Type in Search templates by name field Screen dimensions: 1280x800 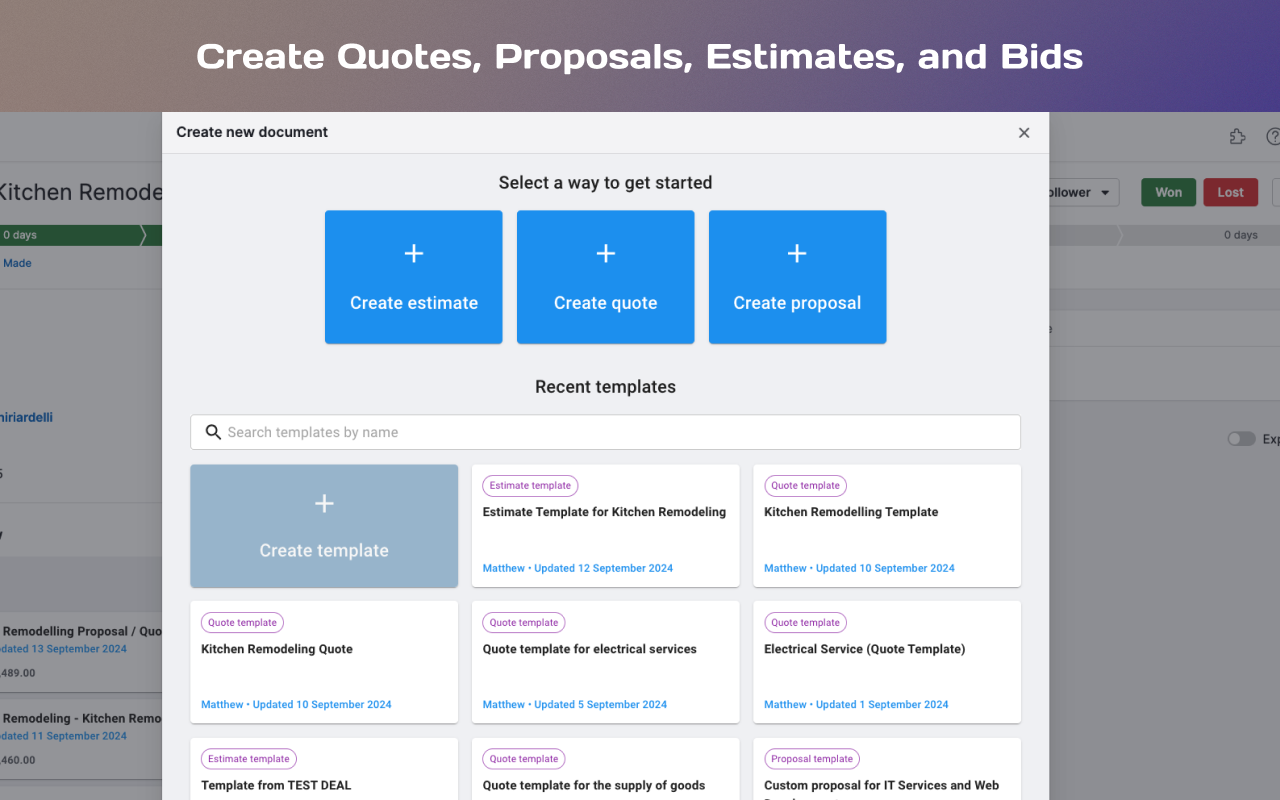tap(620, 432)
